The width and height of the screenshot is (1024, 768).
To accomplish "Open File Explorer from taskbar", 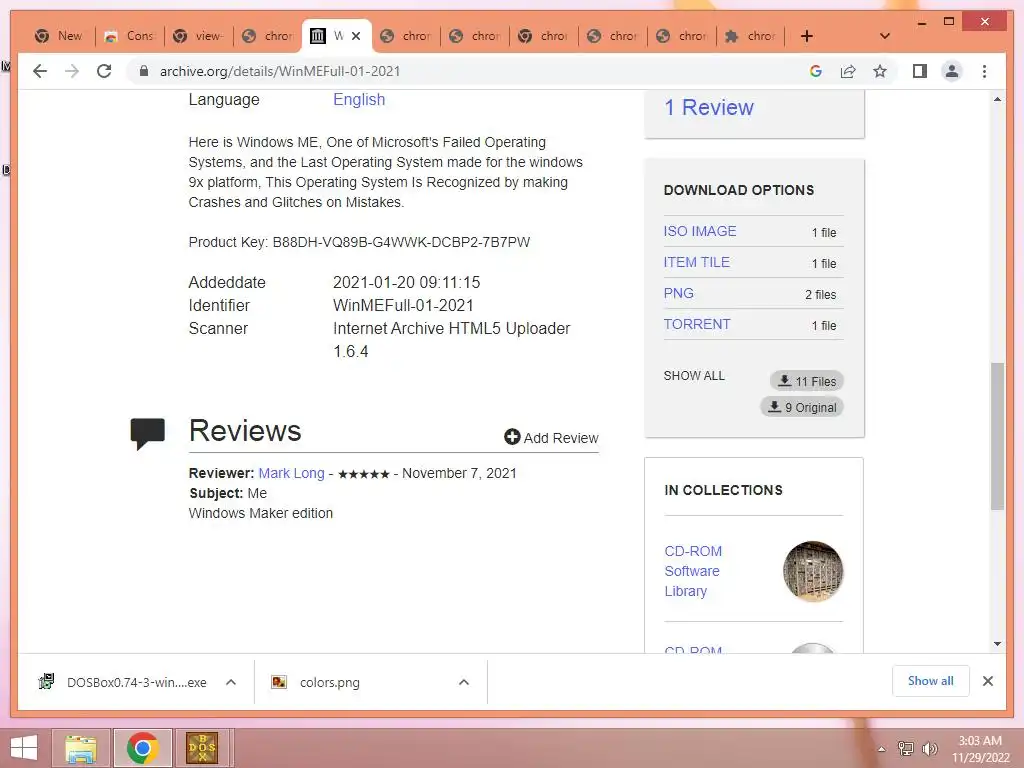I will 81,748.
